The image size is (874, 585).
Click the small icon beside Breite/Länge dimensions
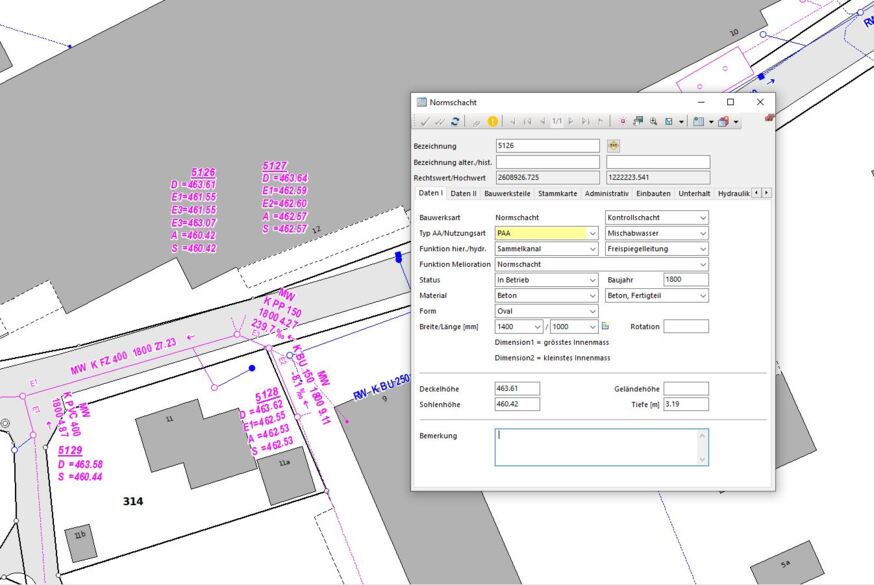point(605,326)
